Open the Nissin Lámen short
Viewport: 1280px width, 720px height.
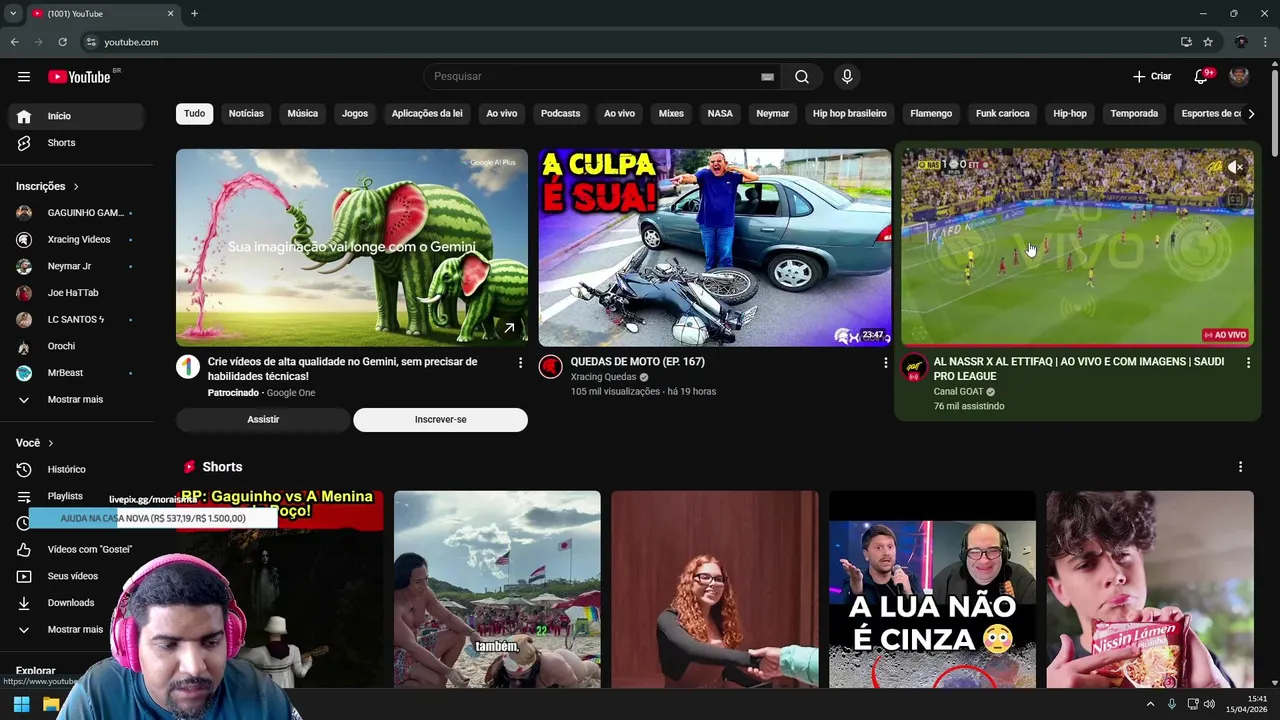pyautogui.click(x=1150, y=589)
